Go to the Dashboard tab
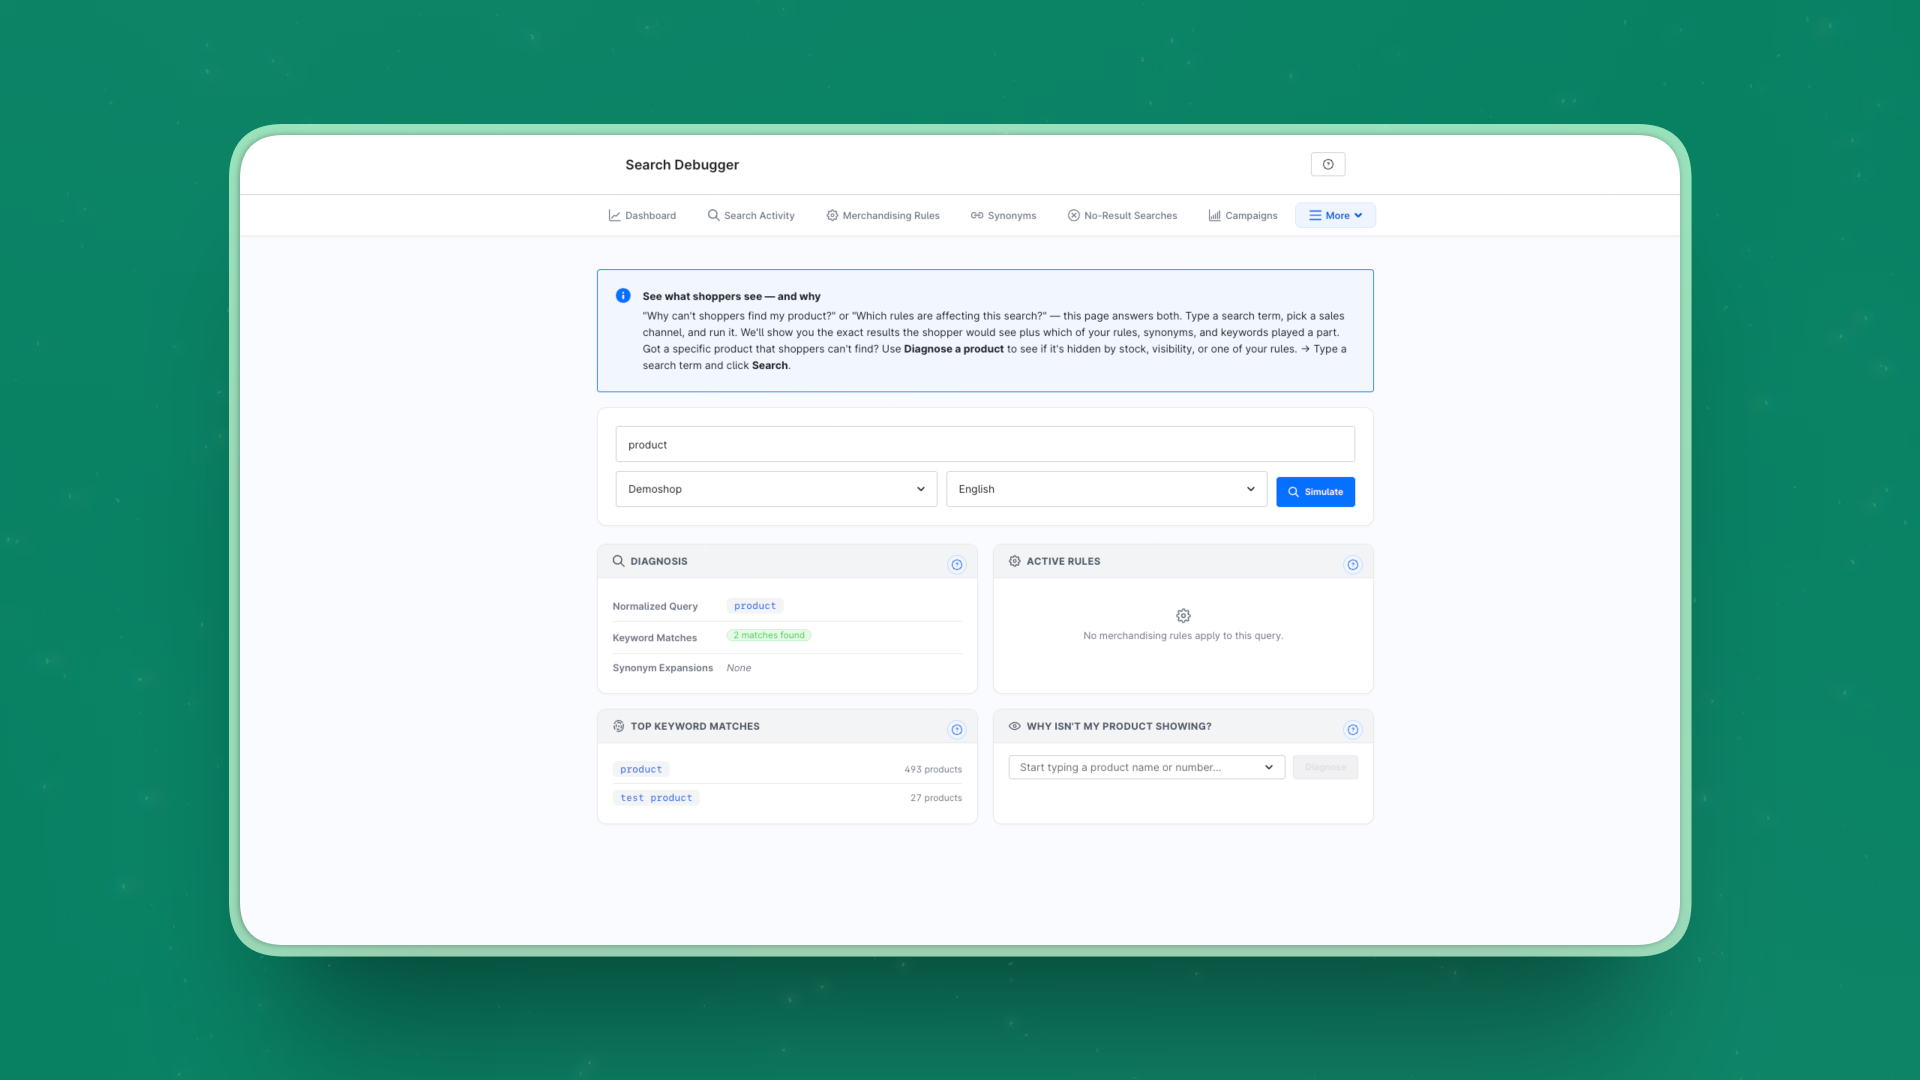This screenshot has height=1080, width=1920. pos(642,215)
